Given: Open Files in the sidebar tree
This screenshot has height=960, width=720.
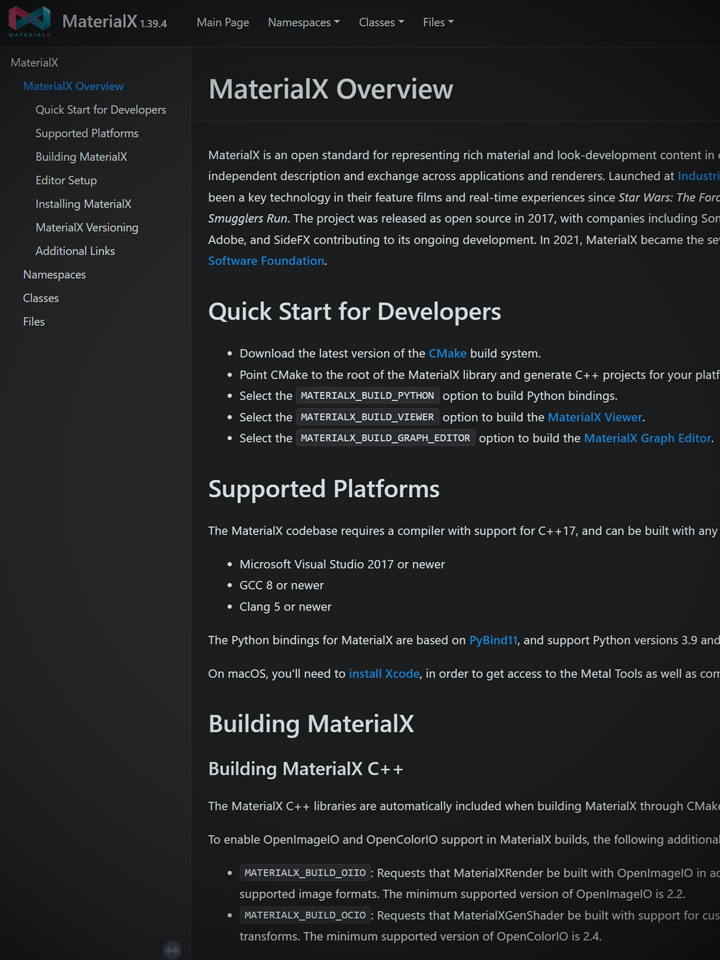Looking at the screenshot, I should tap(34, 321).
